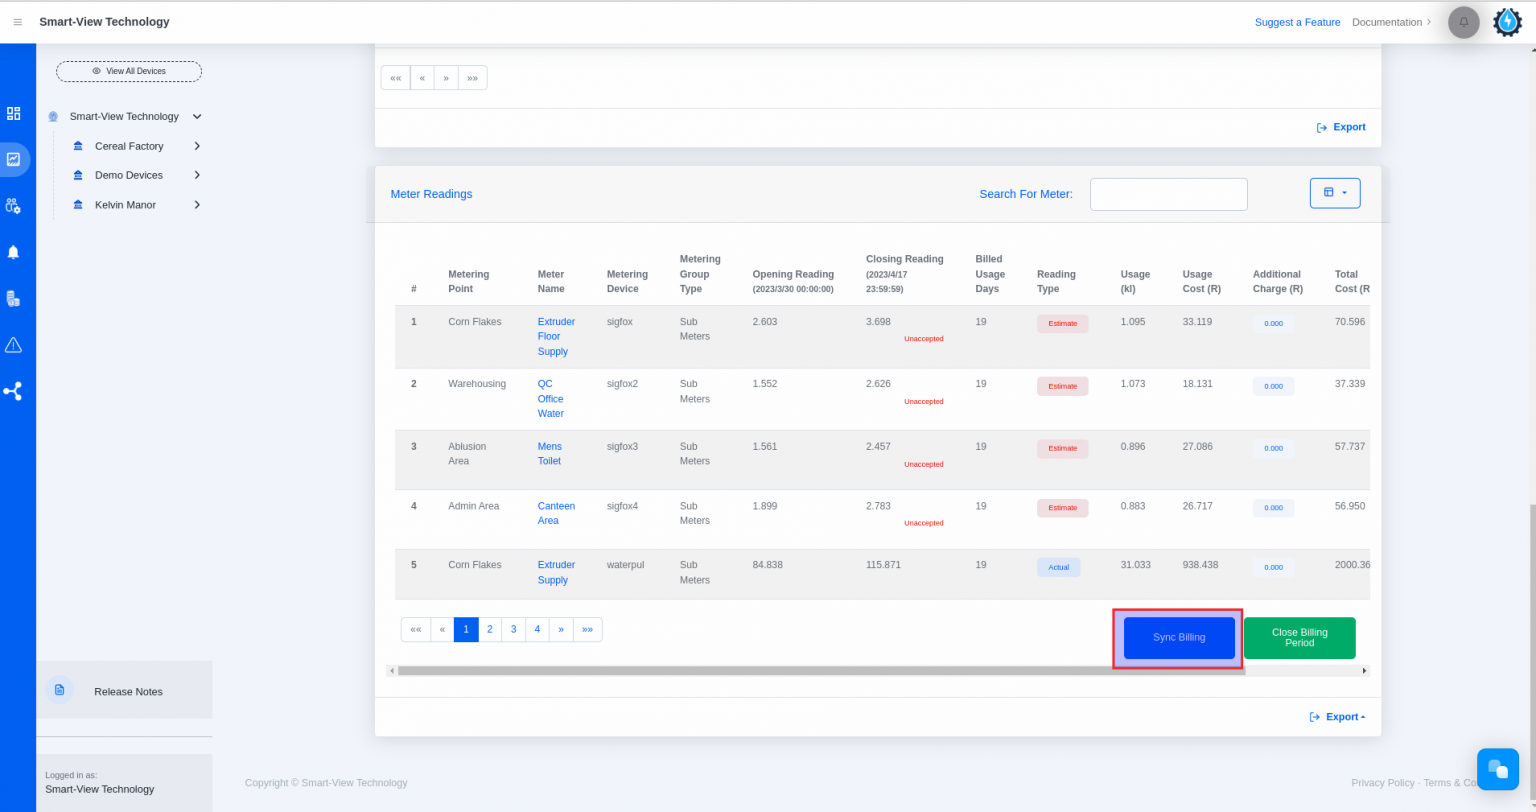Click the Close Billing Period button

click(x=1299, y=637)
